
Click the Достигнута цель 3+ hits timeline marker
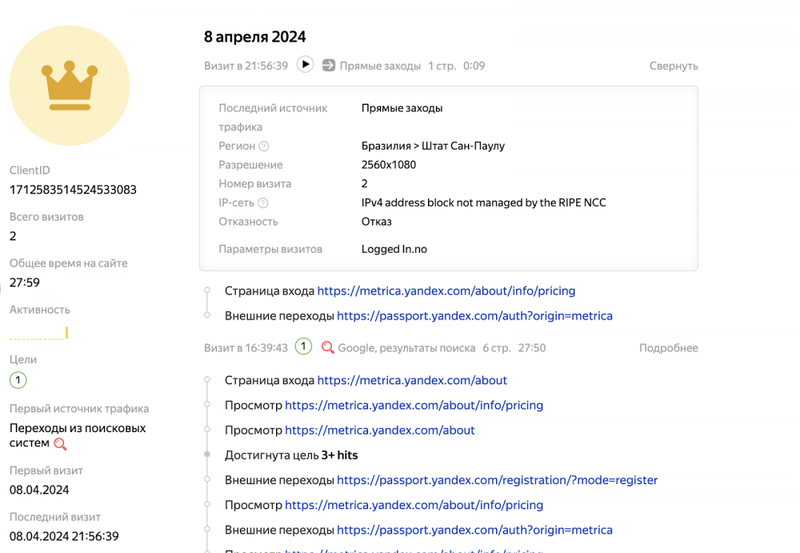pos(207,454)
